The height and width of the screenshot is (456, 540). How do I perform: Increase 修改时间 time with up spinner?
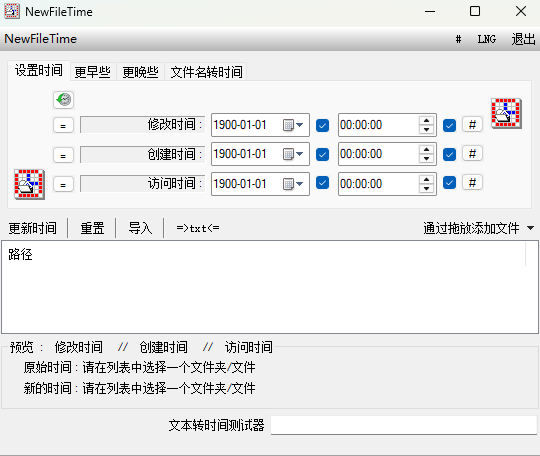pos(427,121)
